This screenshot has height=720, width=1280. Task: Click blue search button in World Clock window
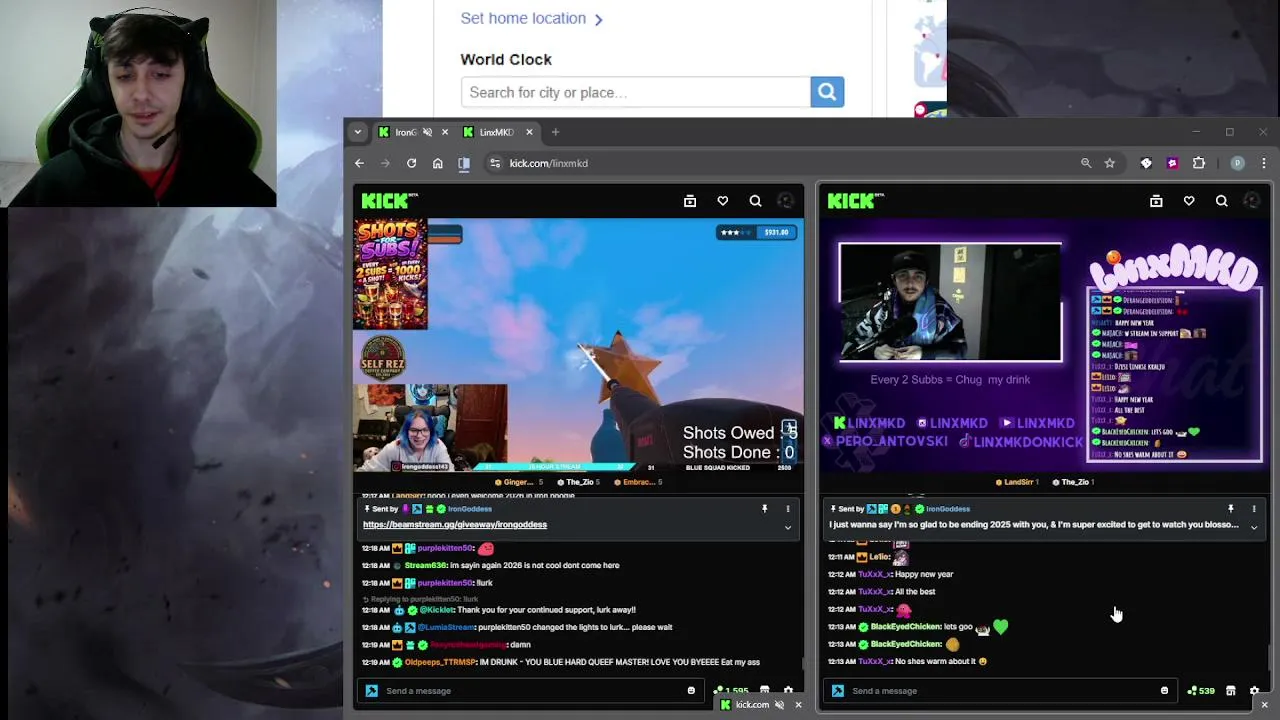point(827,92)
